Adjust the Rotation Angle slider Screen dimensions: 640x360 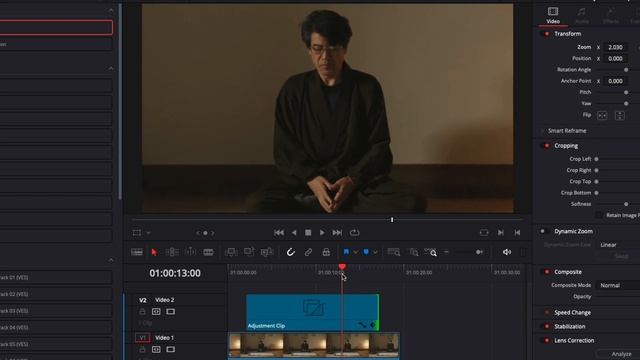tap(626, 70)
